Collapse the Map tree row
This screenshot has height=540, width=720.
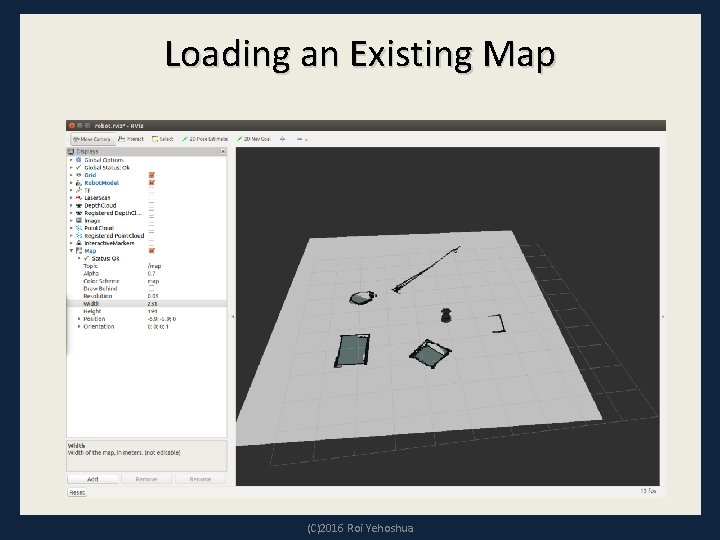71,251
